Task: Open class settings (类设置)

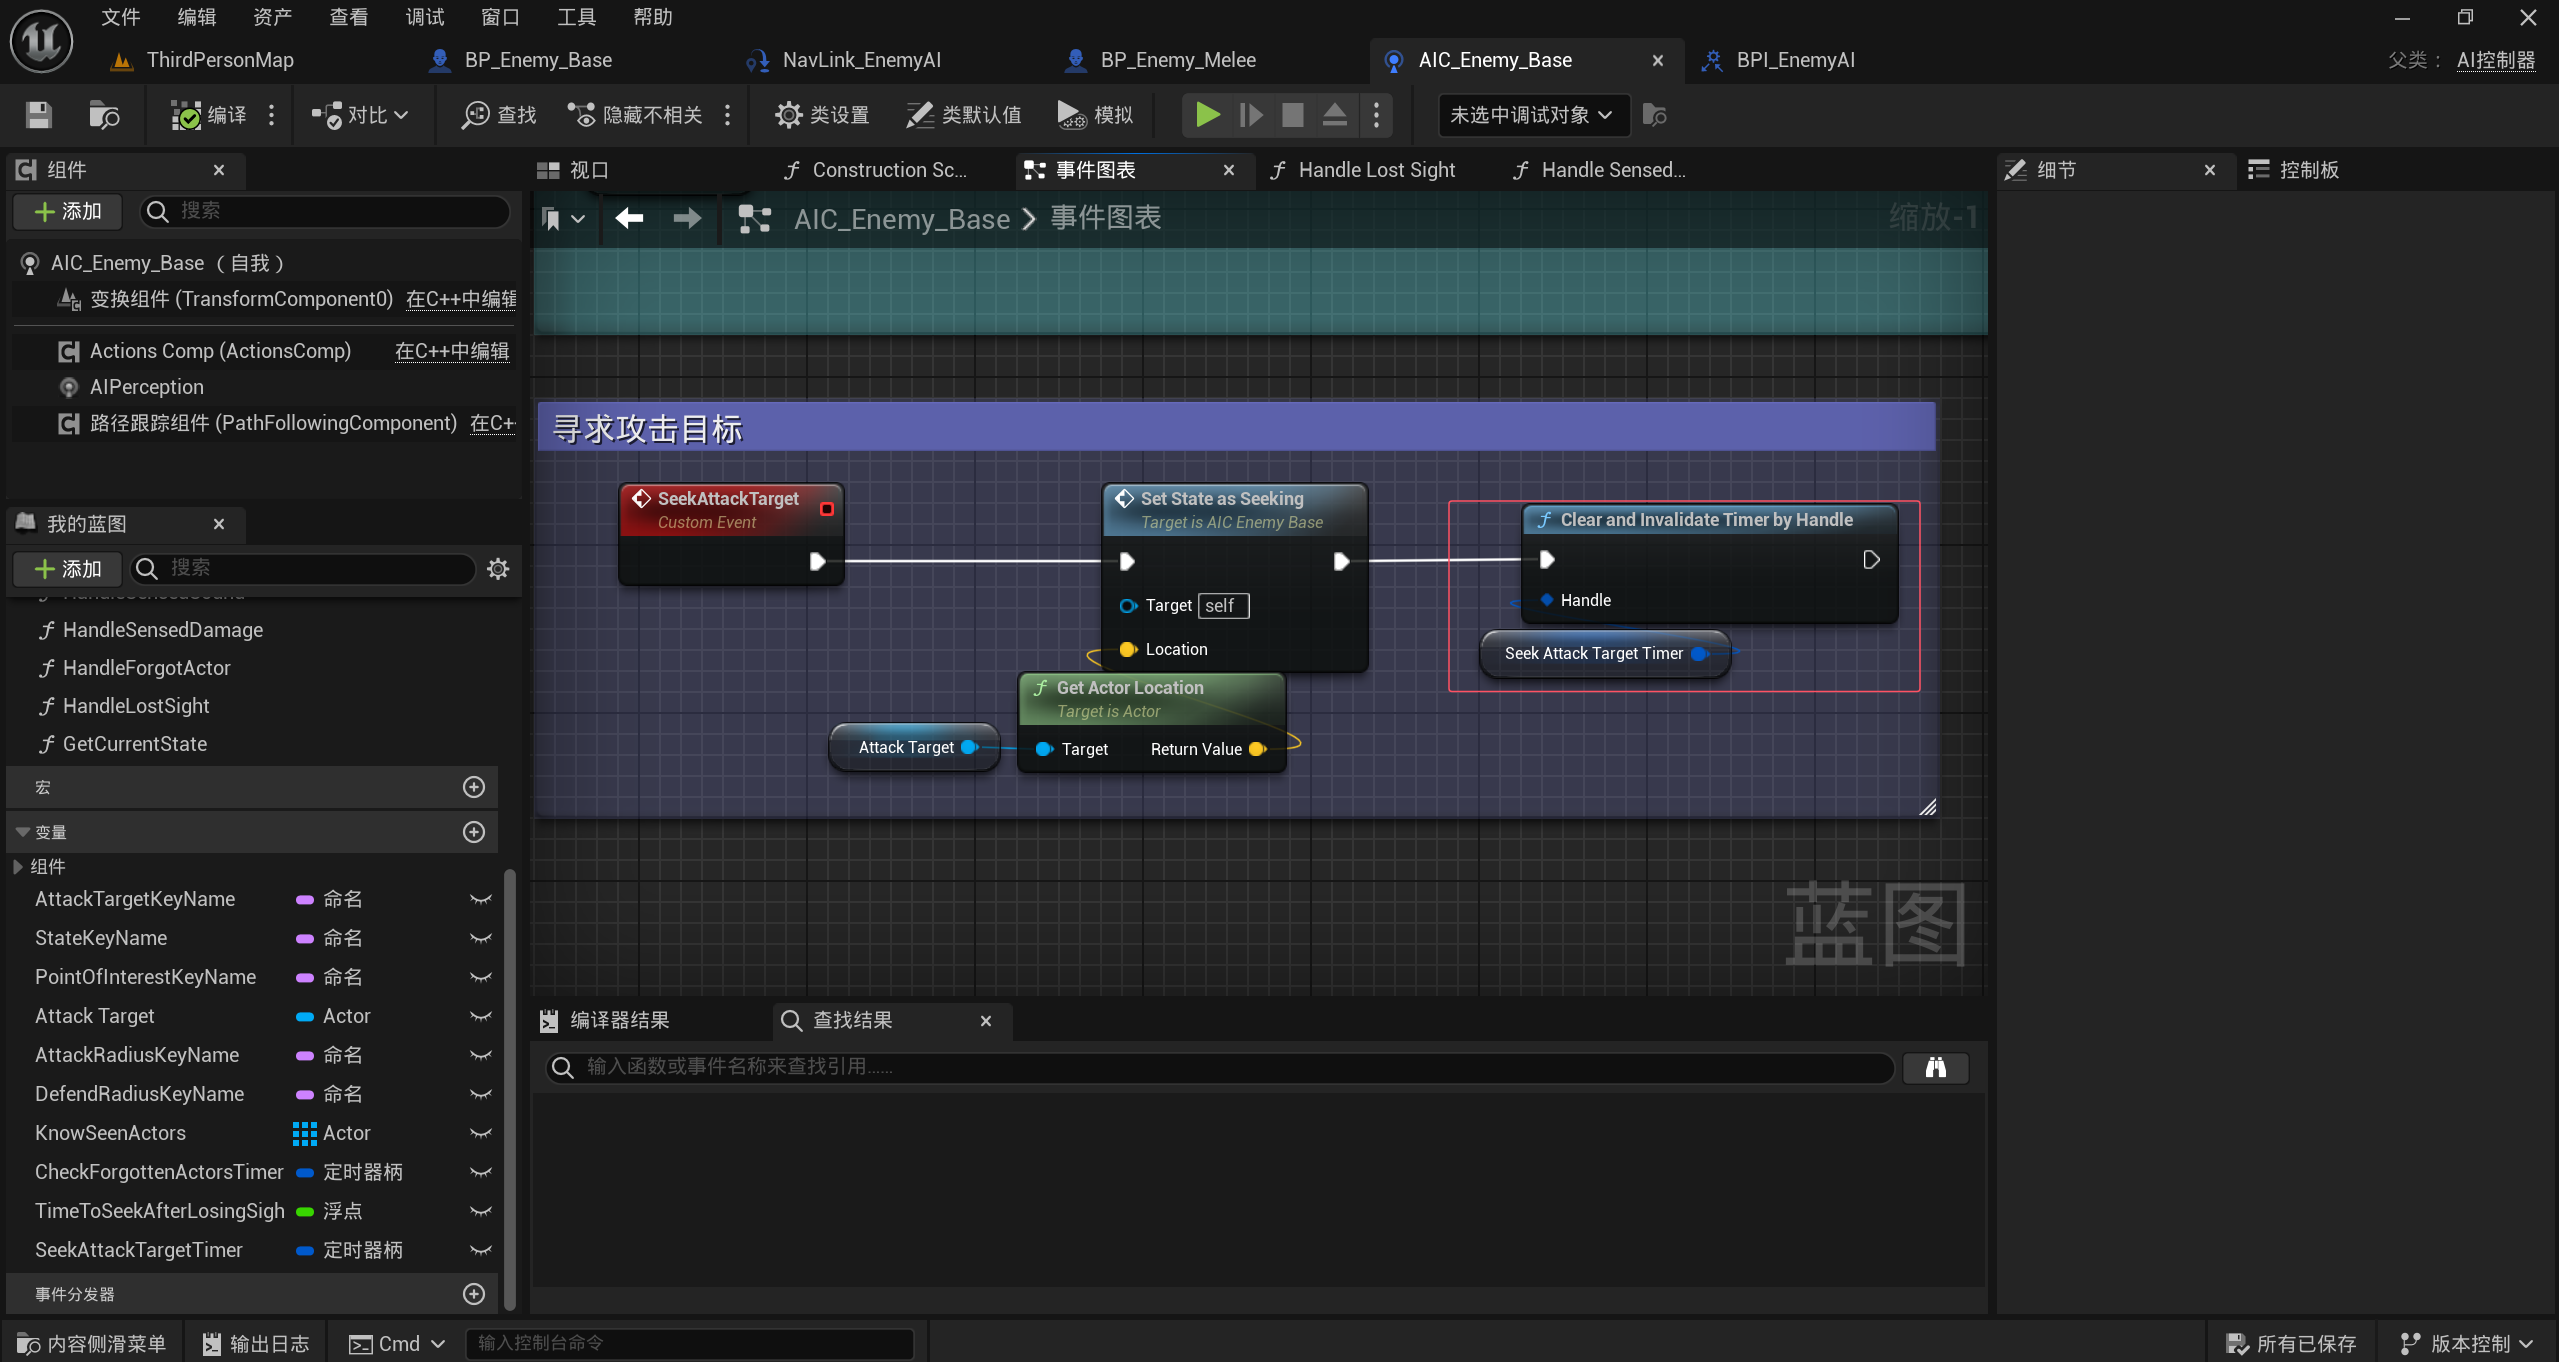Action: 822,115
